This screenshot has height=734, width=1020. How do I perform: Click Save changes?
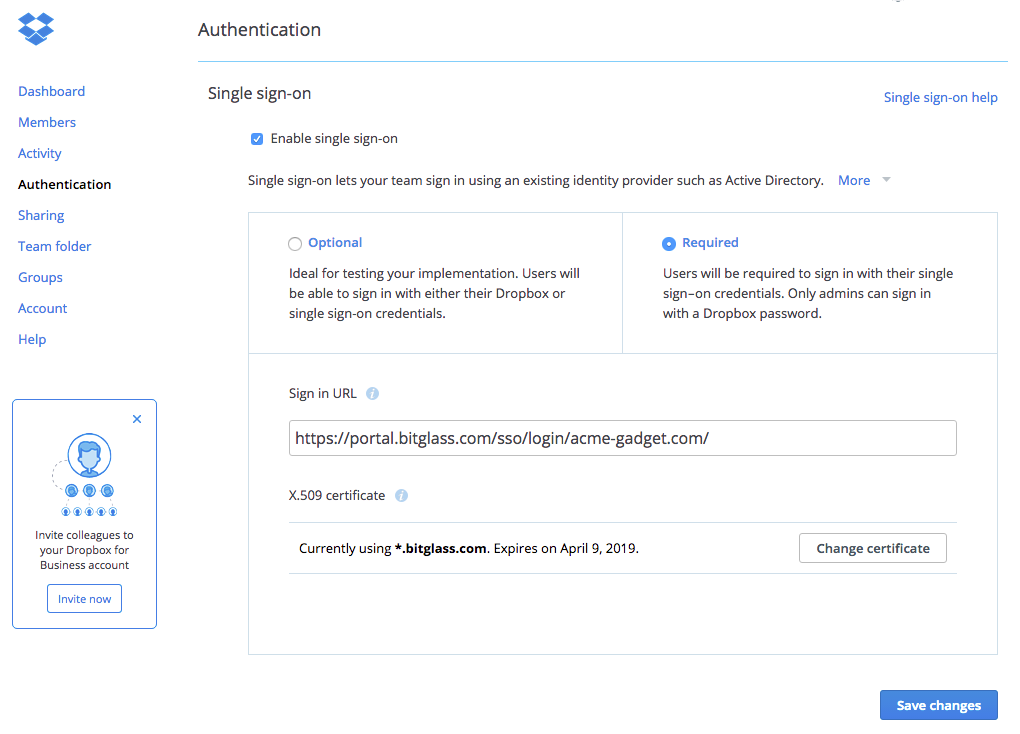click(937, 705)
